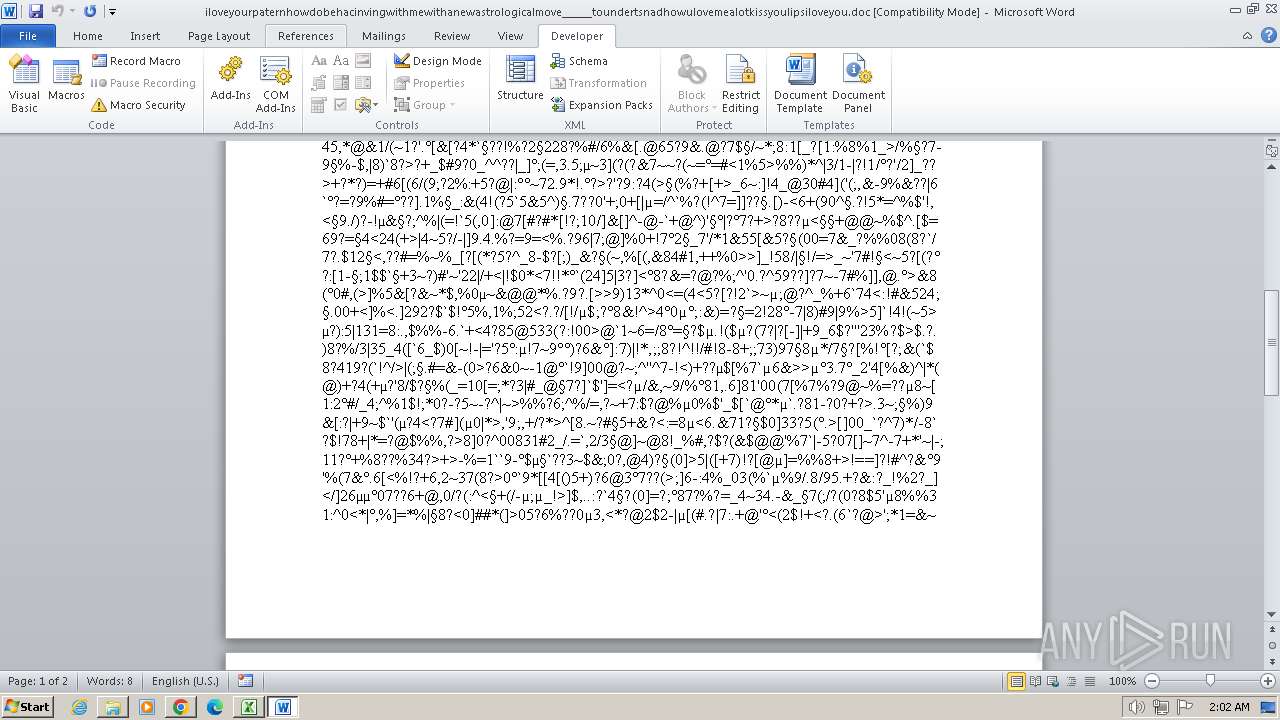Image resolution: width=1280 pixels, height=720 pixels.
Task: Switch to Web Layout view
Action: pyautogui.click(x=1053, y=681)
